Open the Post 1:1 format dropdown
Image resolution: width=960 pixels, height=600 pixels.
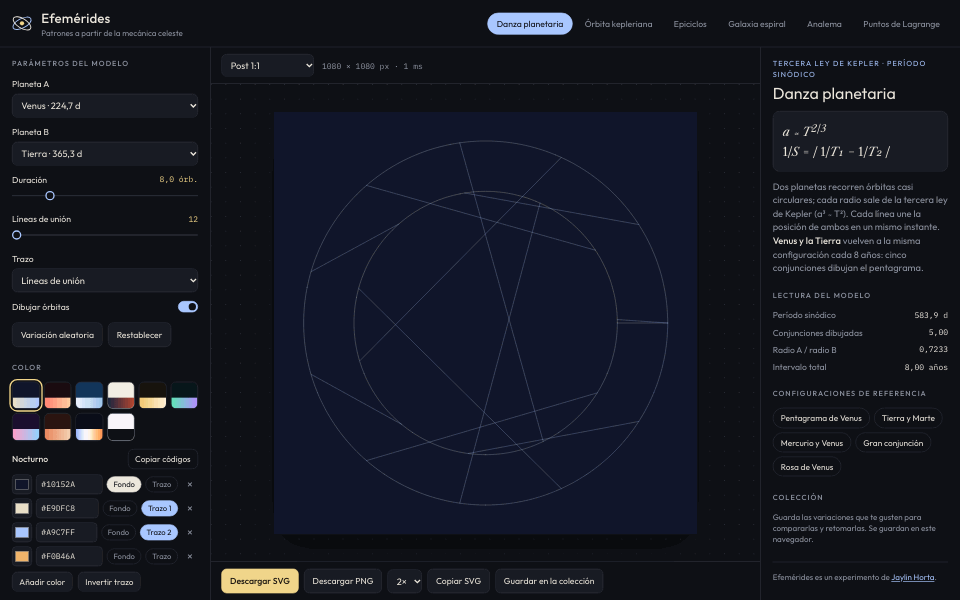(268, 66)
